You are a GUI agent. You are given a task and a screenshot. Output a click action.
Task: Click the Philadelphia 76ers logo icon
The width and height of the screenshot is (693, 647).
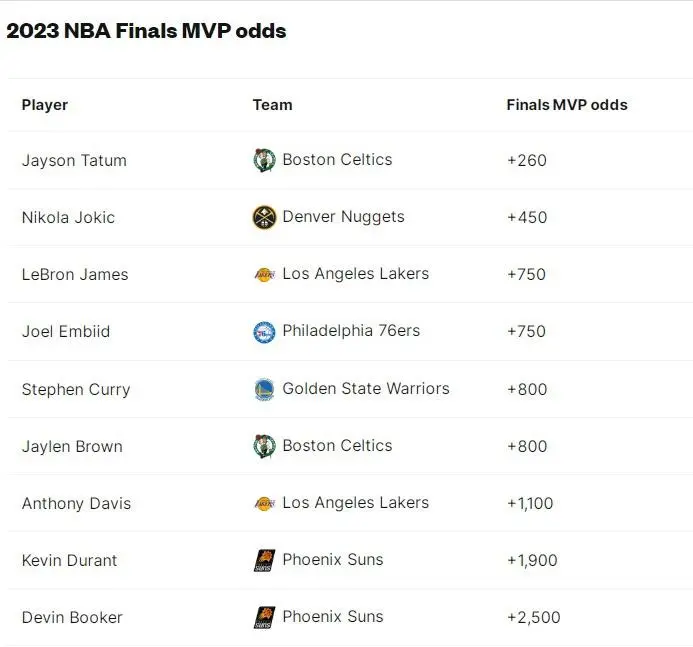pos(264,332)
